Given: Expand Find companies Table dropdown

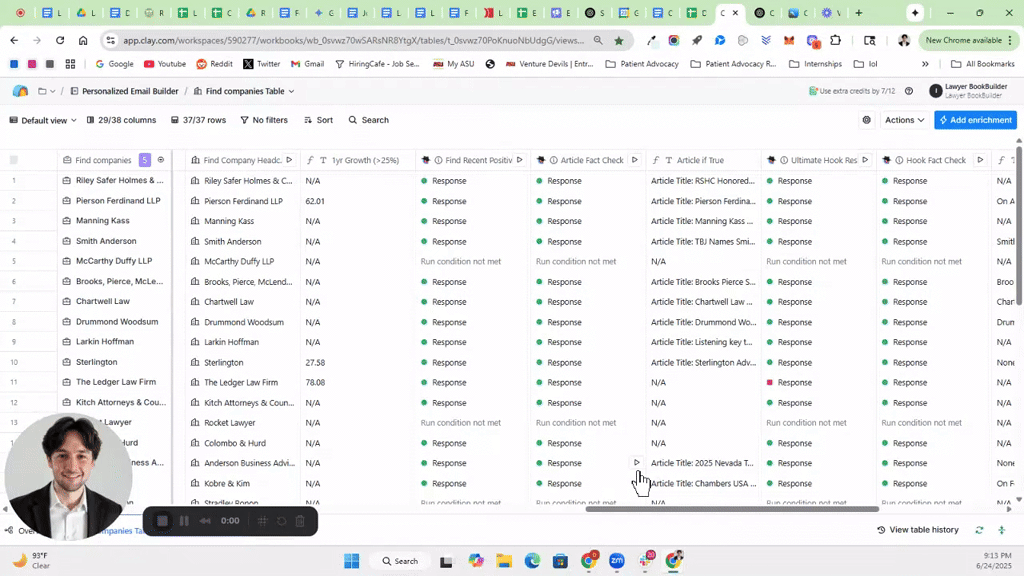Looking at the screenshot, I should pyautogui.click(x=245, y=91).
